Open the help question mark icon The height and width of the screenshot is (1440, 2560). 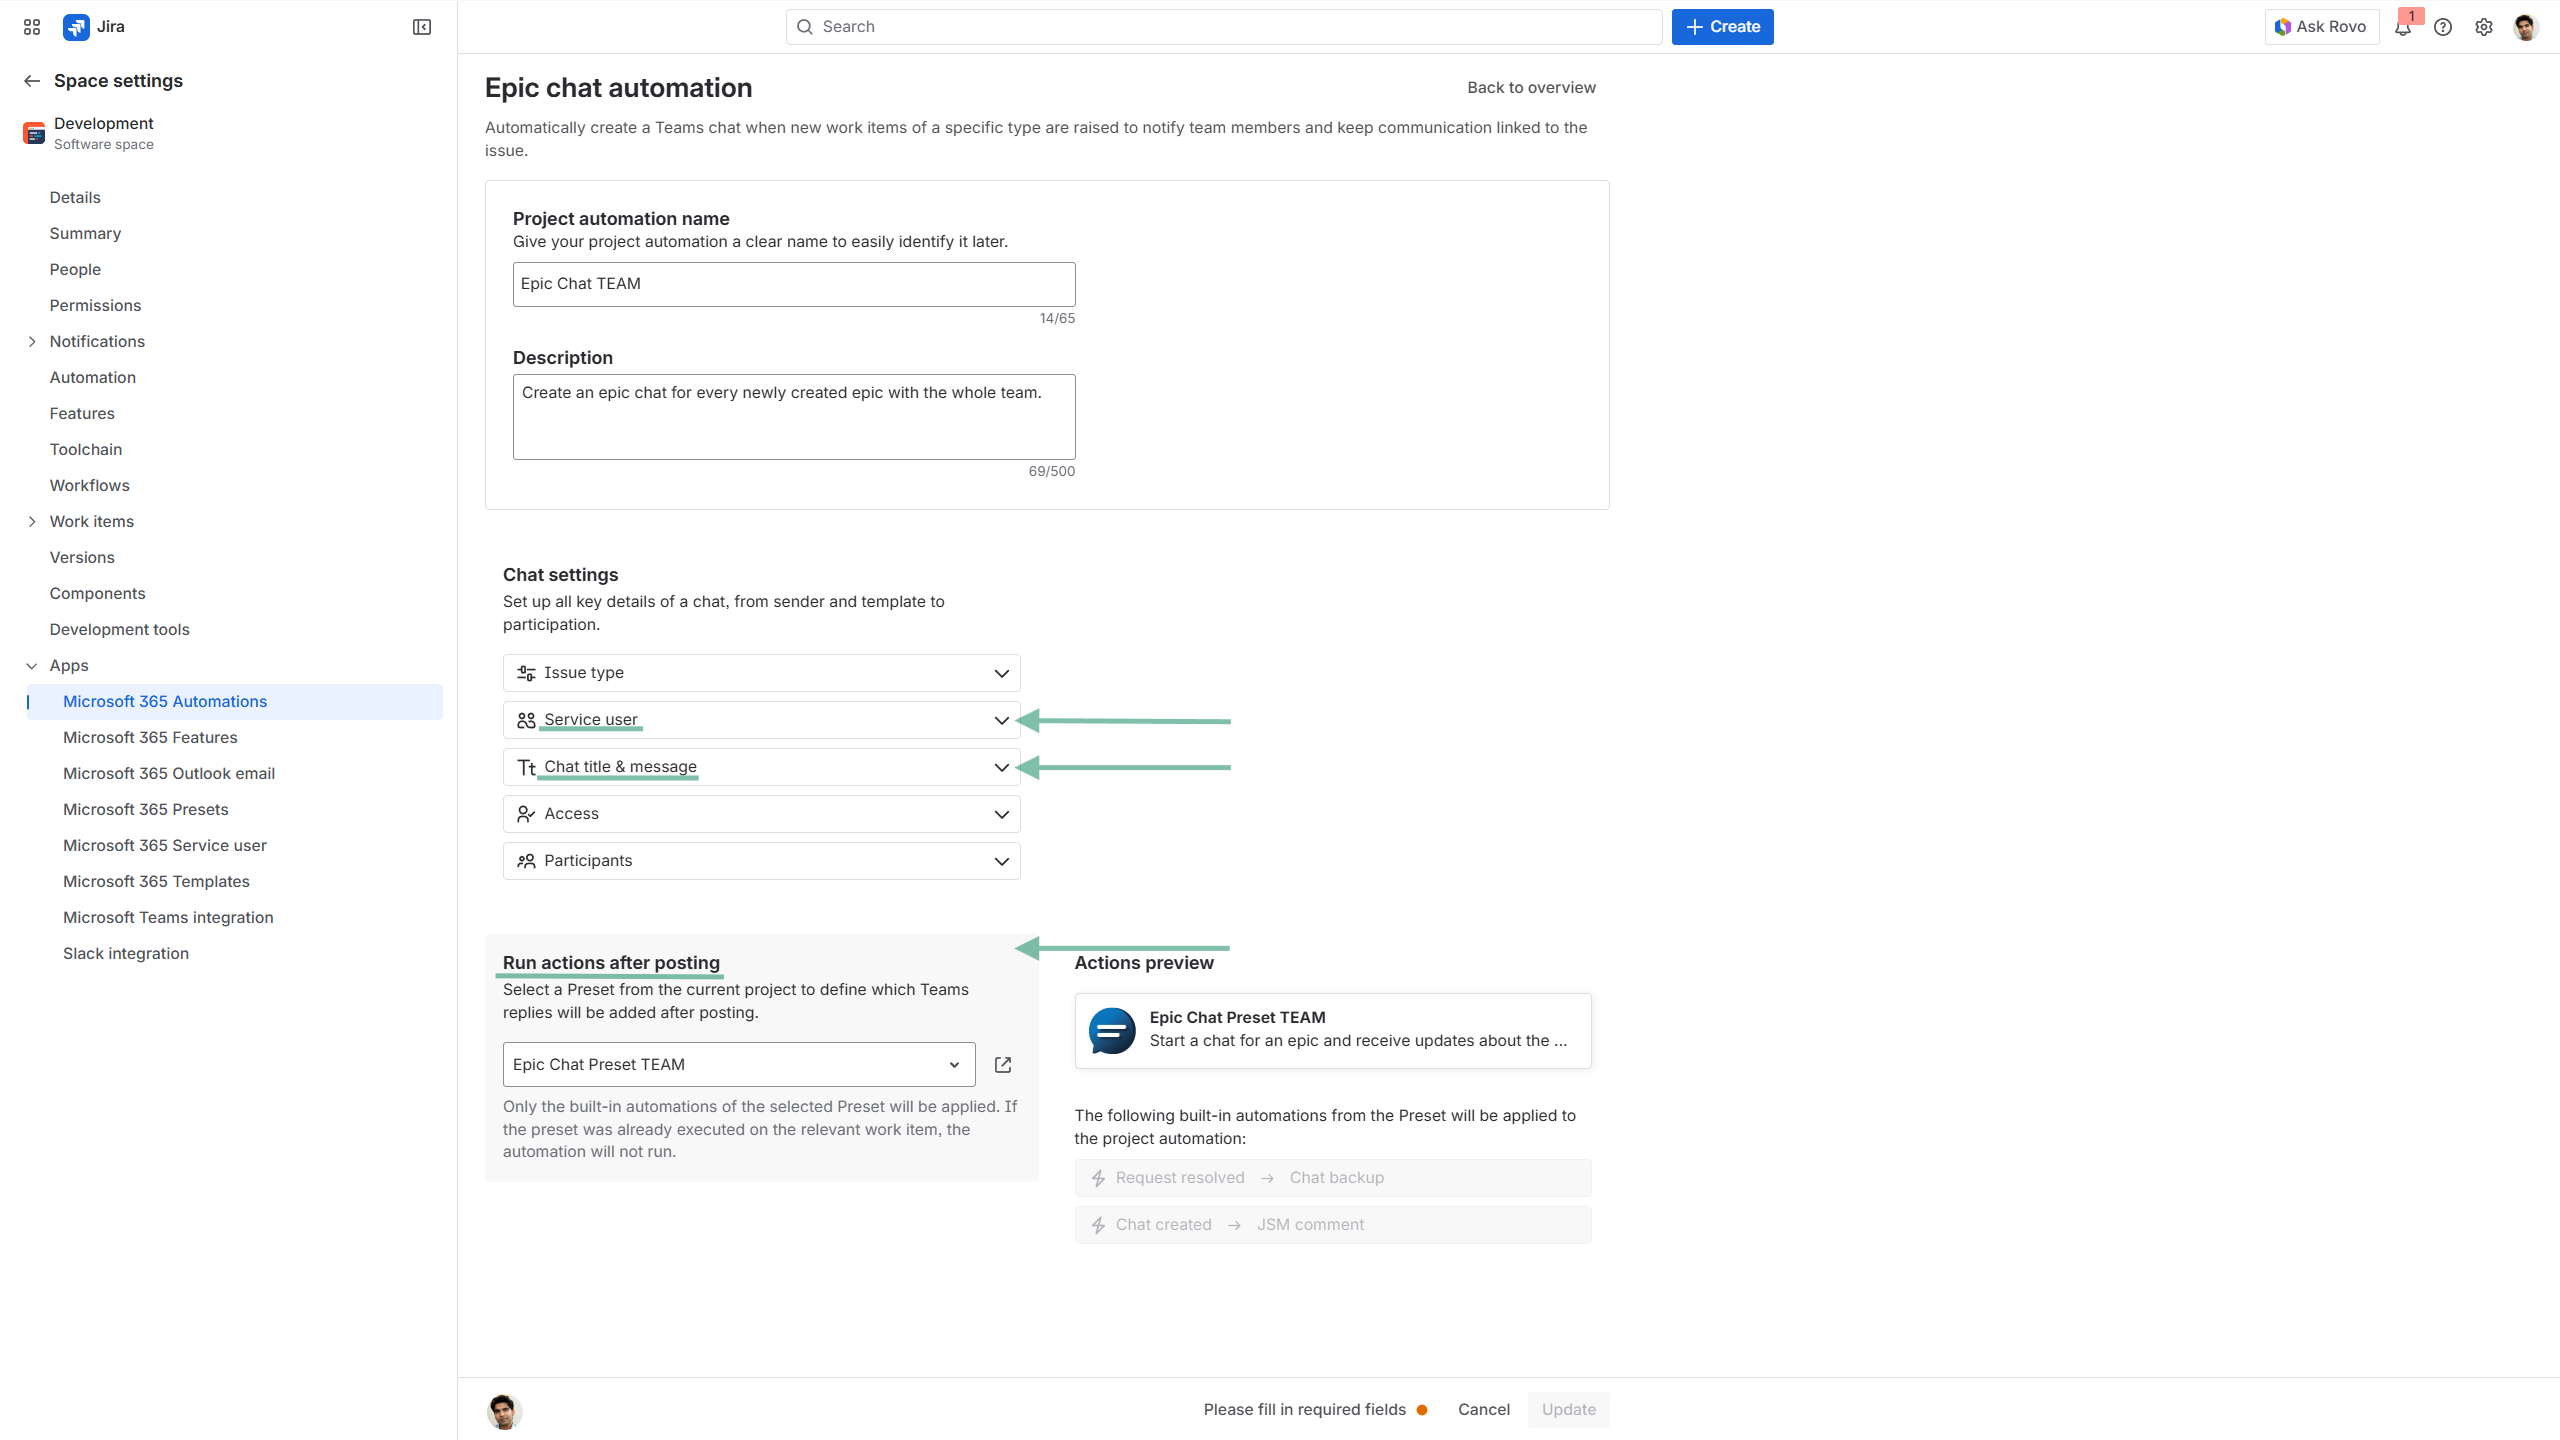[2443, 27]
